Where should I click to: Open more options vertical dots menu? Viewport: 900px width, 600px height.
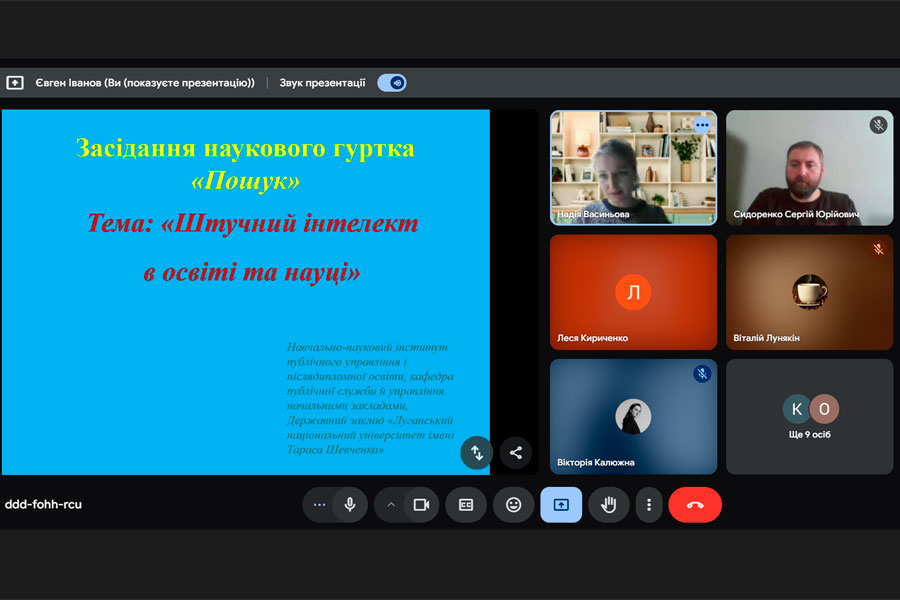point(649,505)
